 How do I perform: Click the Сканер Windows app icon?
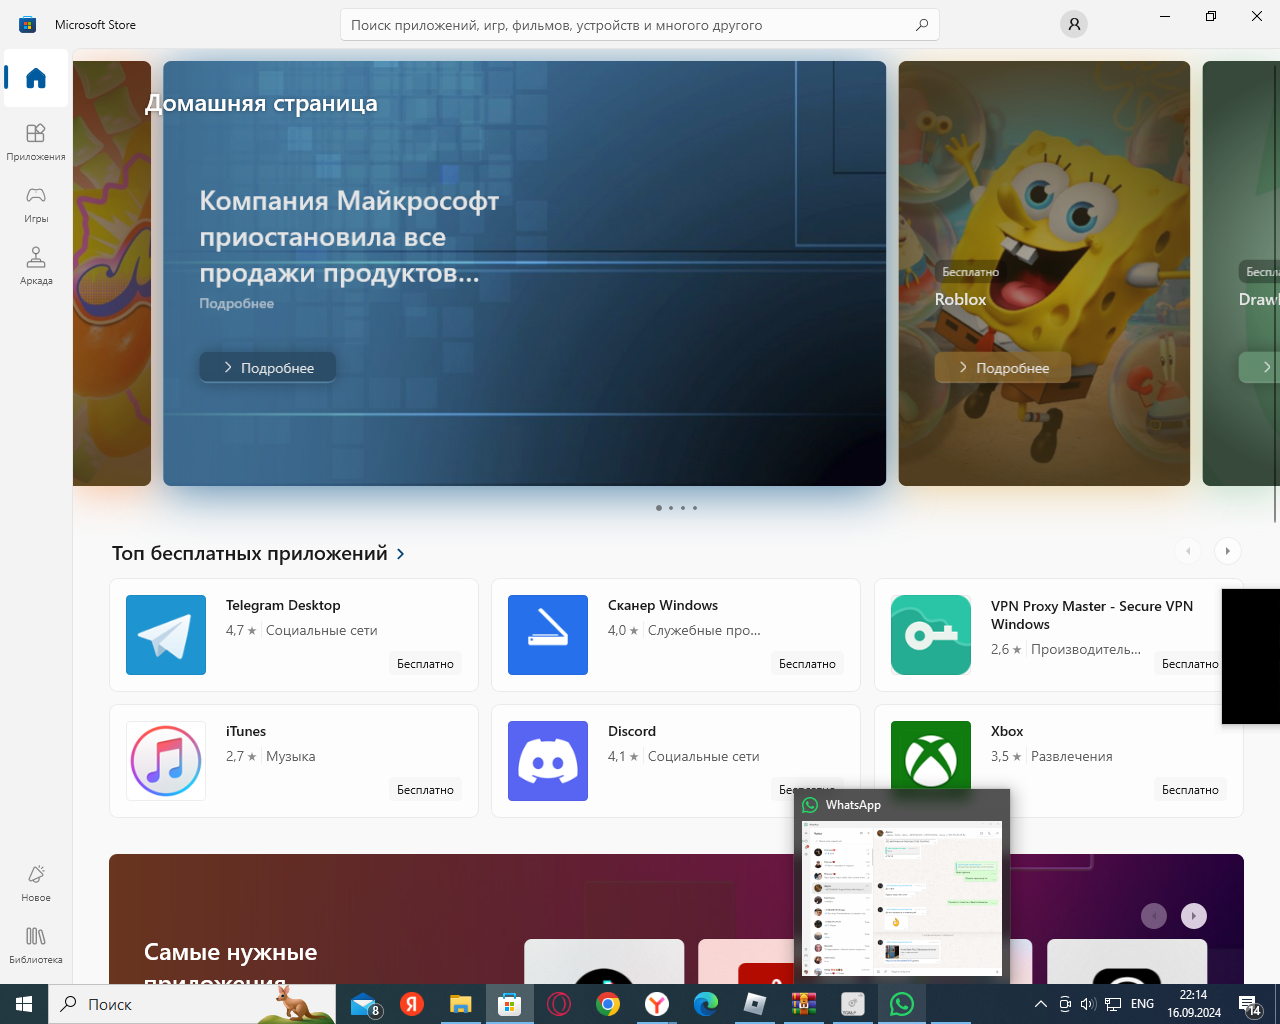click(548, 635)
